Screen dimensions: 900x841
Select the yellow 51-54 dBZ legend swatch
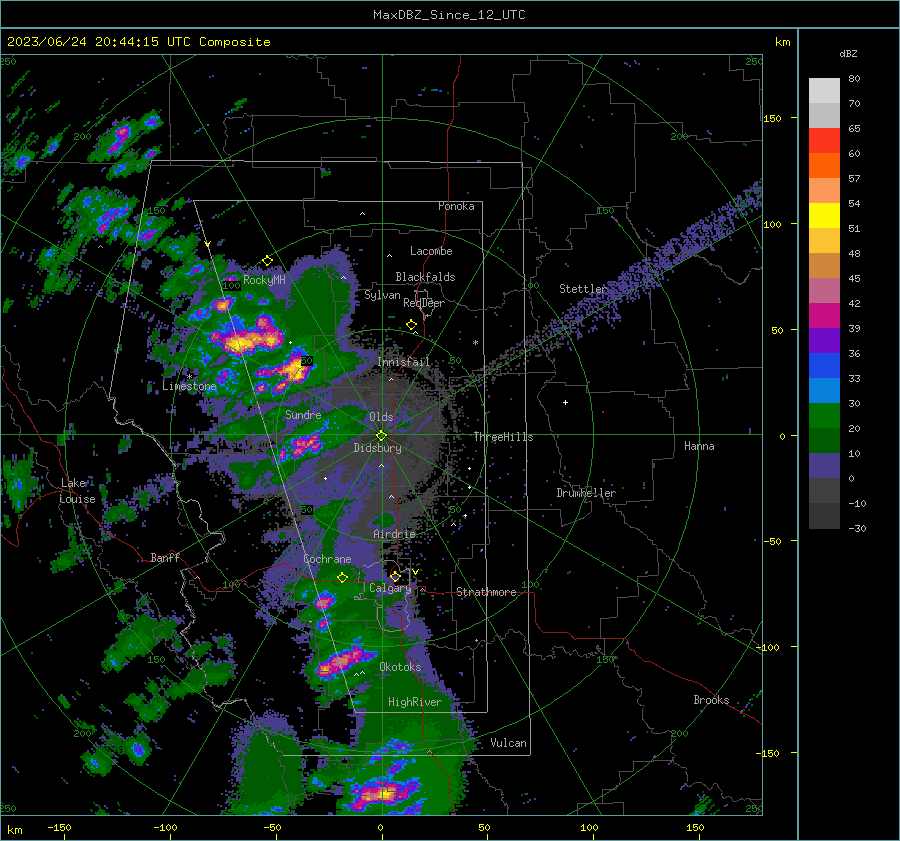pyautogui.click(x=824, y=216)
